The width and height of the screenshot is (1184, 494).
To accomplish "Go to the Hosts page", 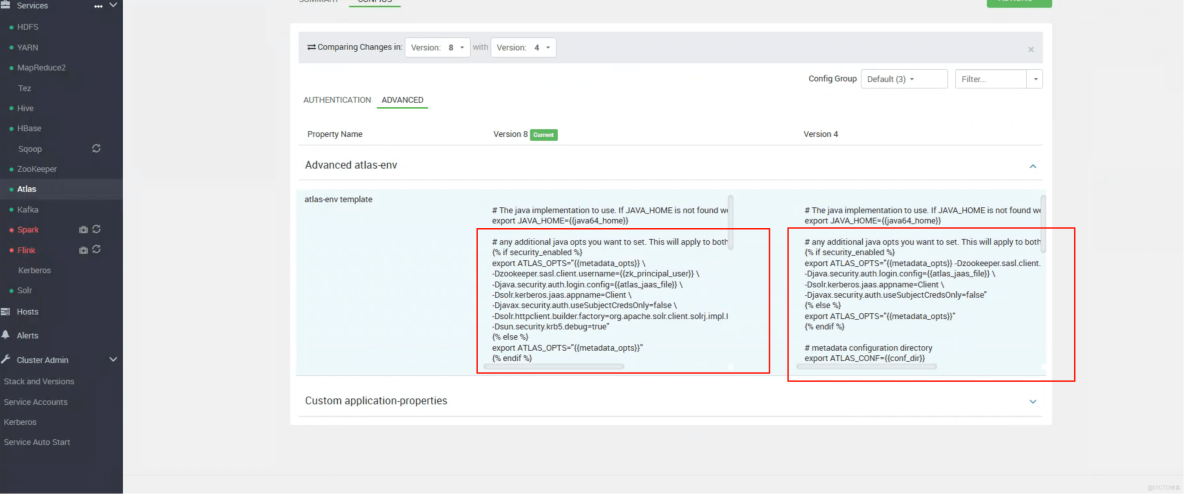I will 27,311.
